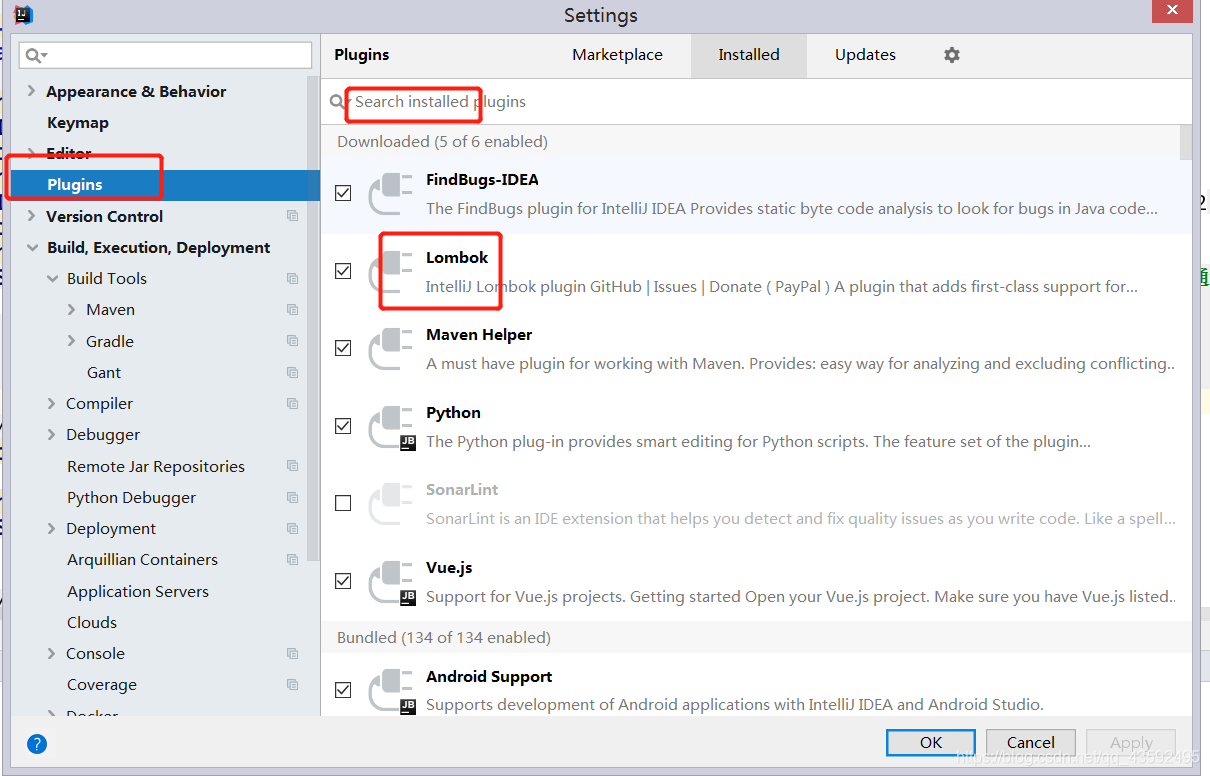This screenshot has width=1210, height=776.
Task: Click the Python plugin icon
Action: pyautogui.click(x=391, y=426)
